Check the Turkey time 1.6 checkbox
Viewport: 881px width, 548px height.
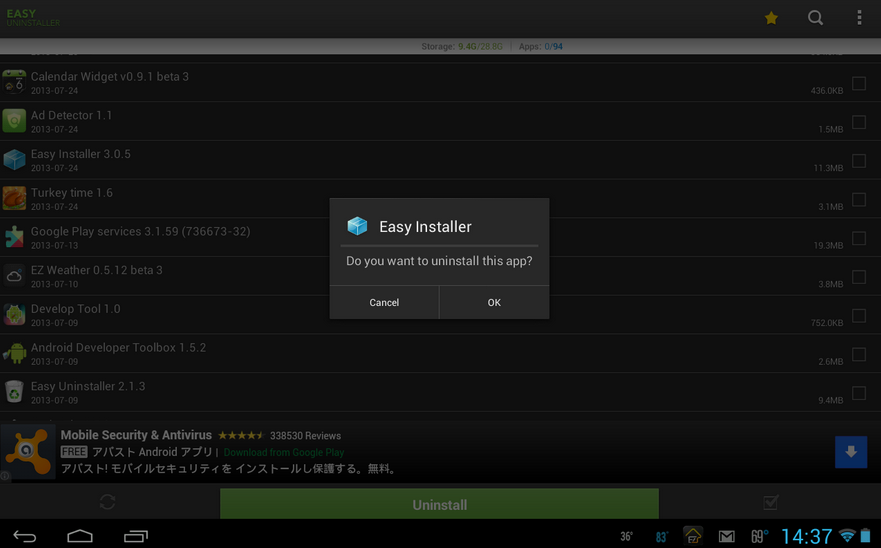(x=859, y=200)
